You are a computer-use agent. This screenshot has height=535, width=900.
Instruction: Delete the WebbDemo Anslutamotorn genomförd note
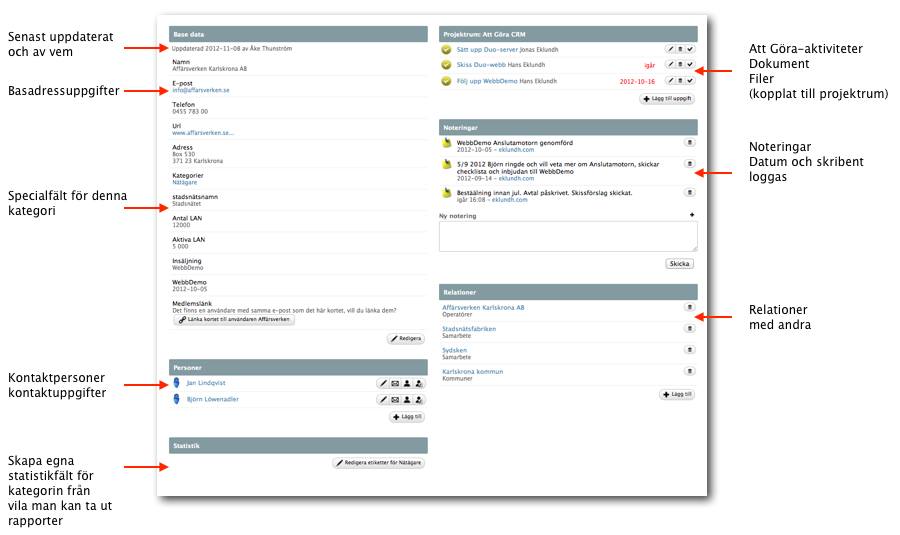[x=689, y=143]
